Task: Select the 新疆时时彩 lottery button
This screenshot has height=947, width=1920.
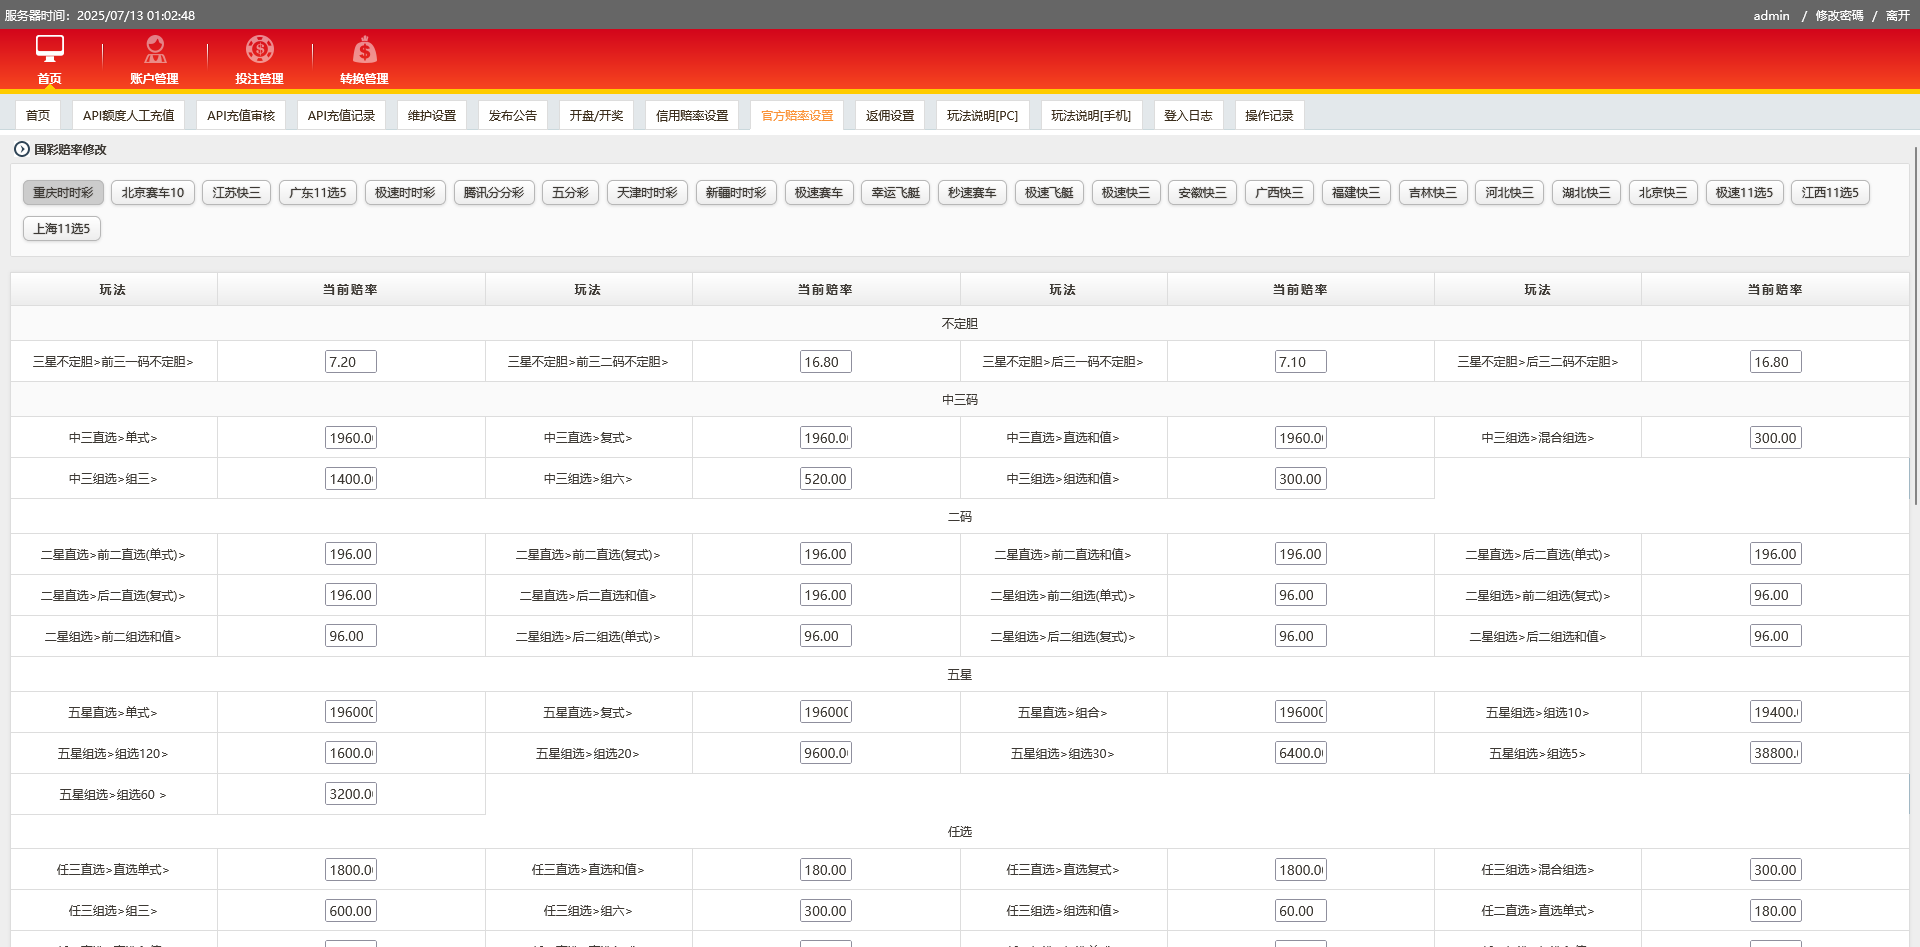Action: coord(736,192)
